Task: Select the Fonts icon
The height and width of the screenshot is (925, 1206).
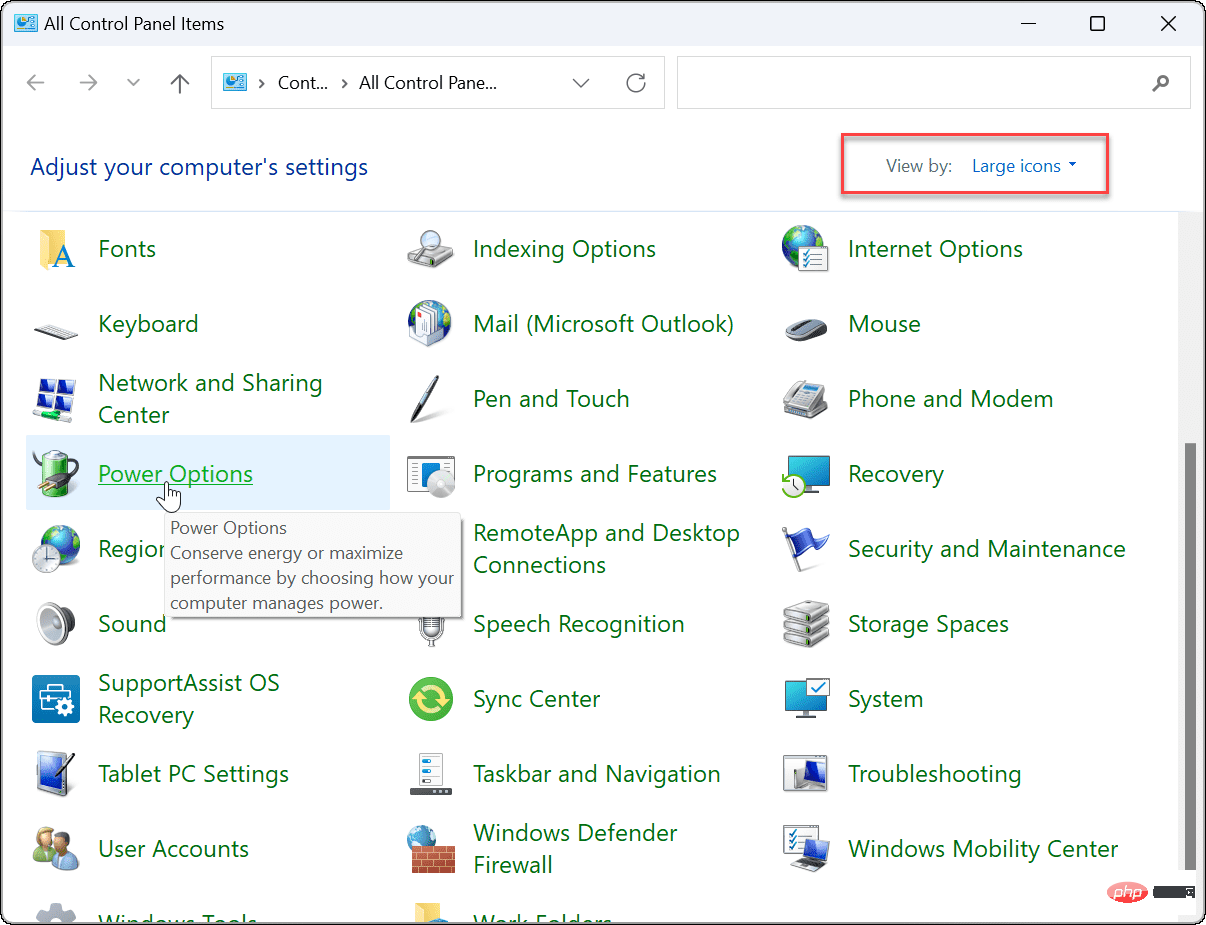Action: click(x=56, y=249)
